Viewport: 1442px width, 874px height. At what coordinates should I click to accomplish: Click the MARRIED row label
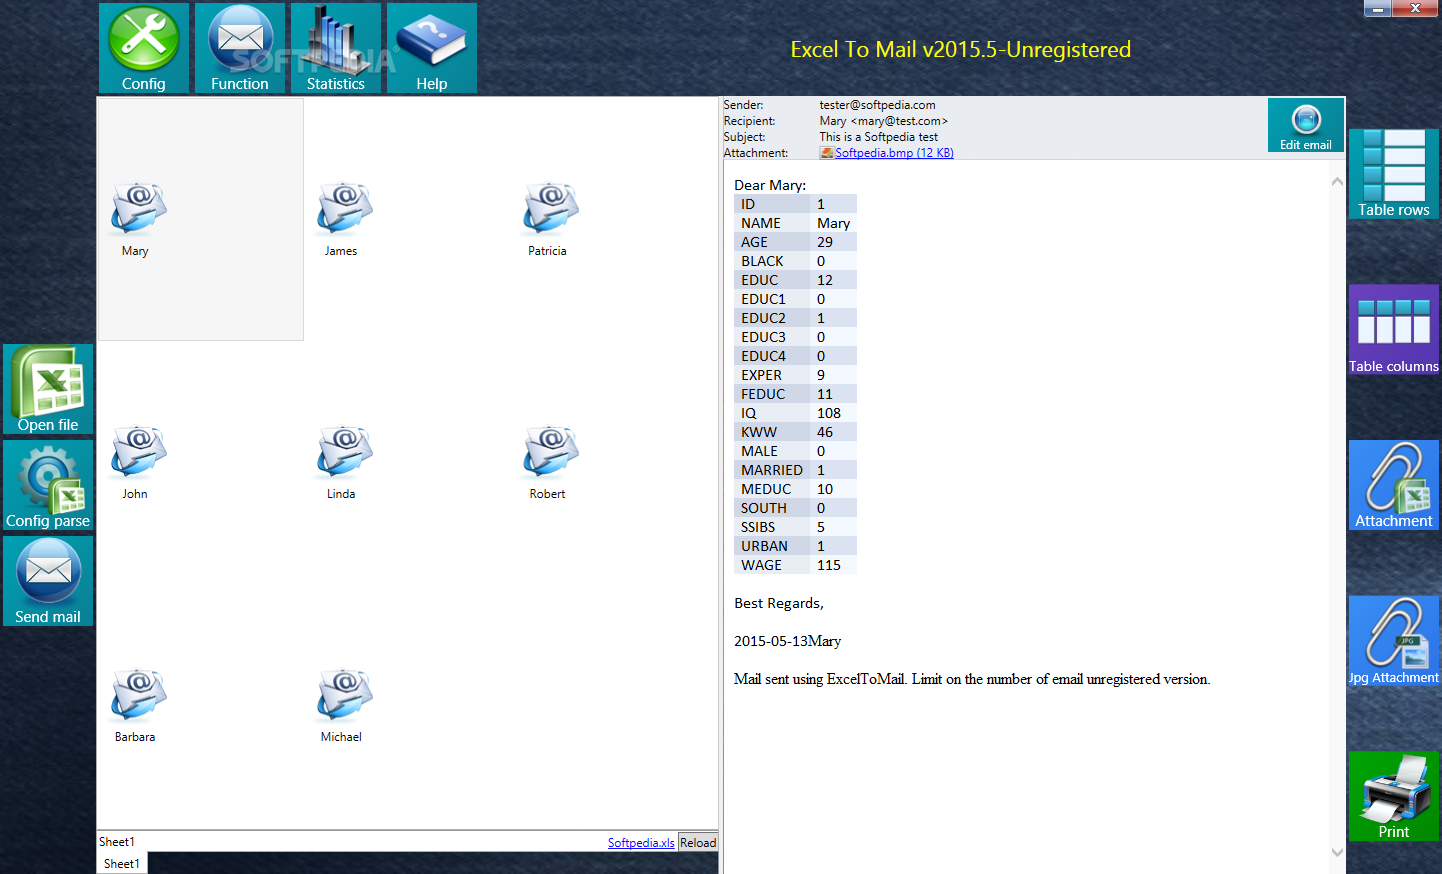click(x=771, y=470)
